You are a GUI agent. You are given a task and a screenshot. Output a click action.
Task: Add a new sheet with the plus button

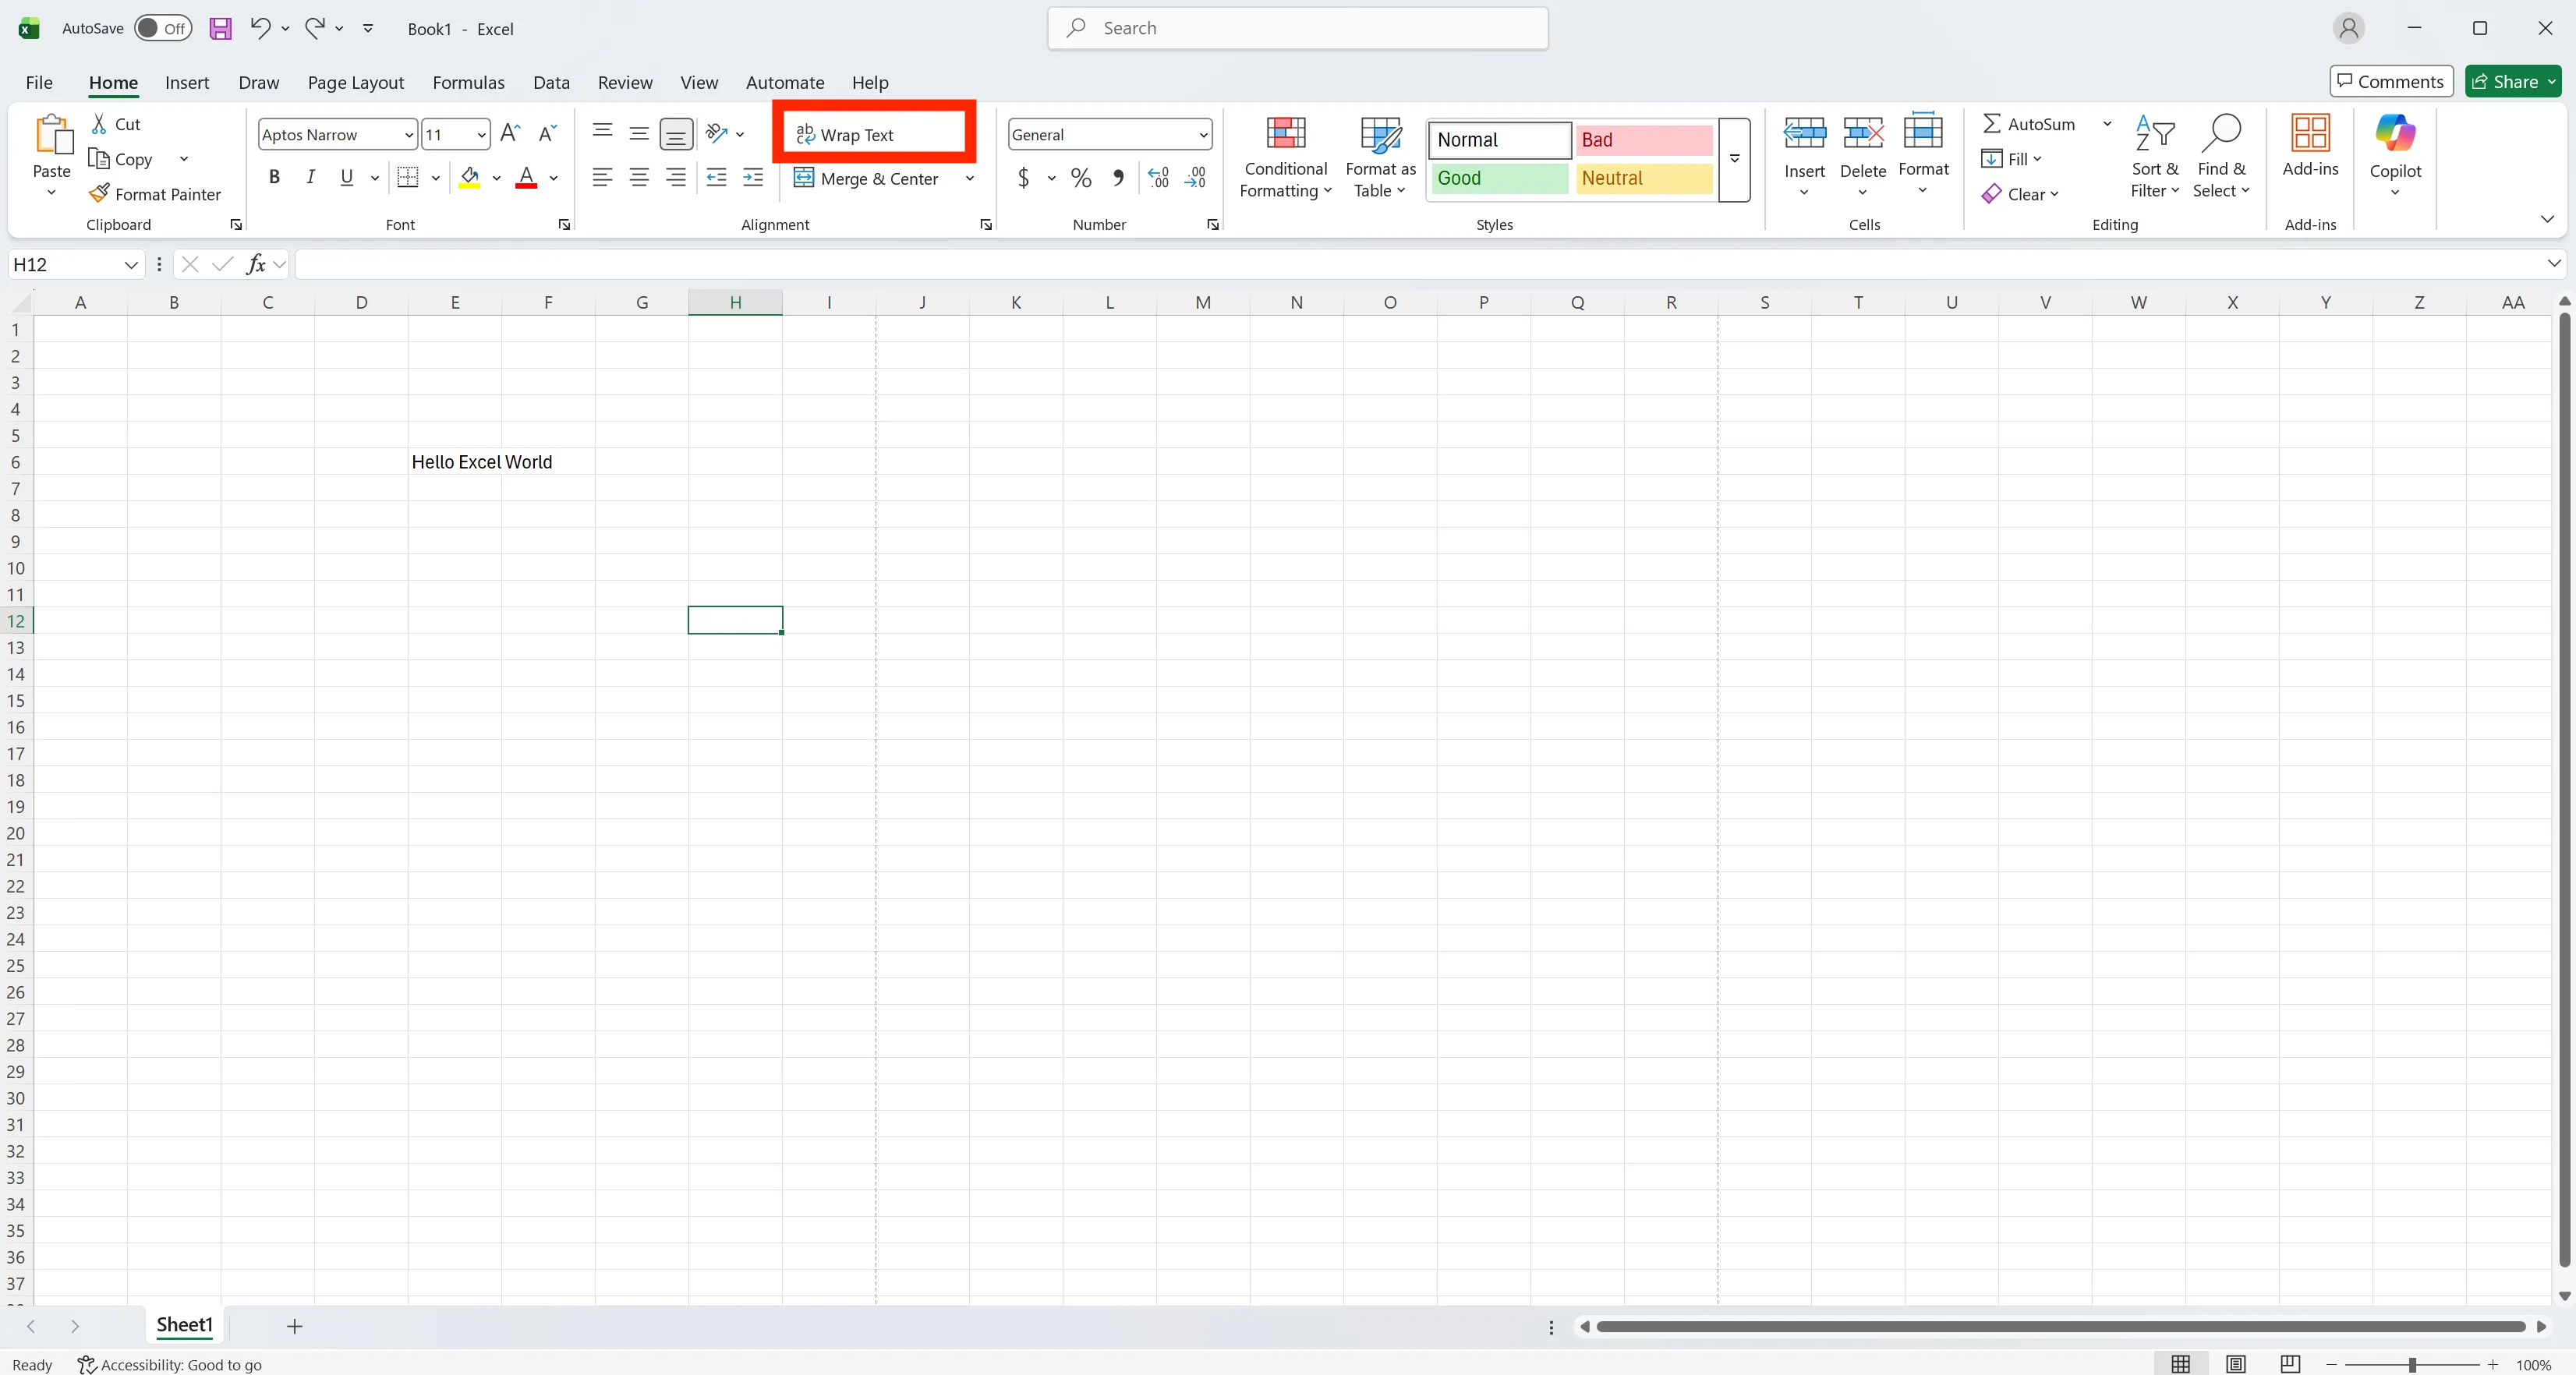[x=294, y=1326]
